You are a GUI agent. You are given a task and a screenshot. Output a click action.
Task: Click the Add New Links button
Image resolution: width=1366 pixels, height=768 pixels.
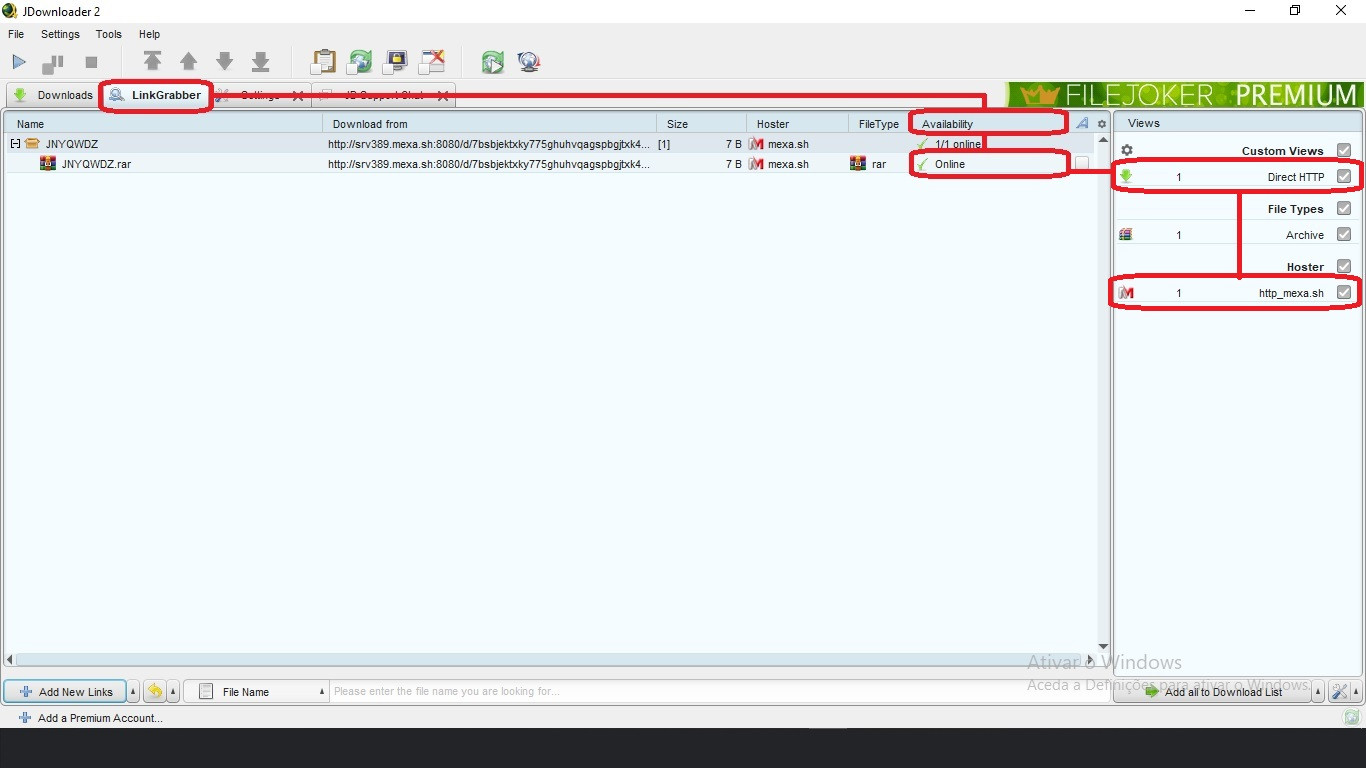coord(65,692)
